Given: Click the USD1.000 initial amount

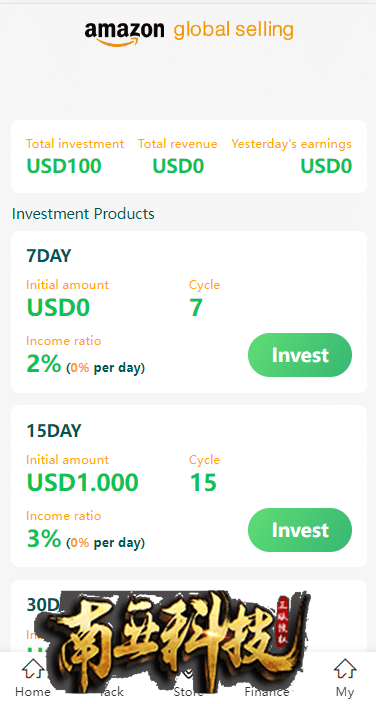Looking at the screenshot, I should [83, 483].
